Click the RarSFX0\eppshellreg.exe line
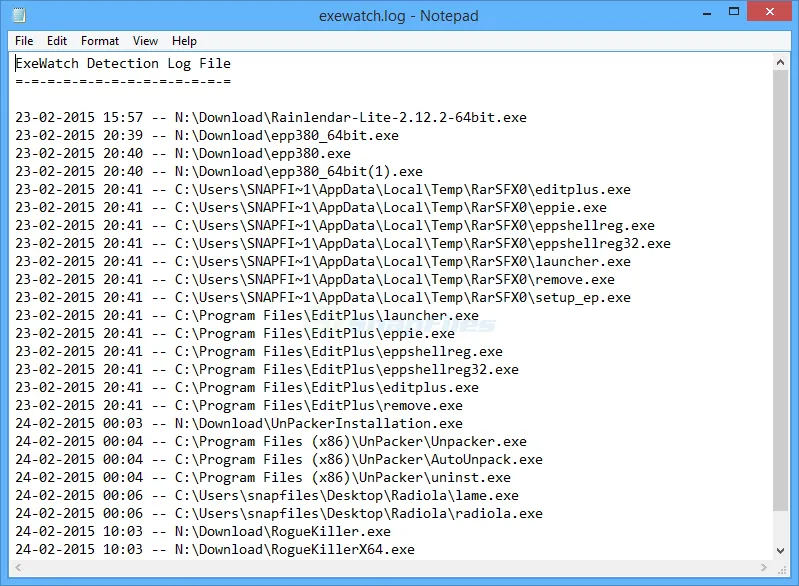 pyautogui.click(x=335, y=226)
